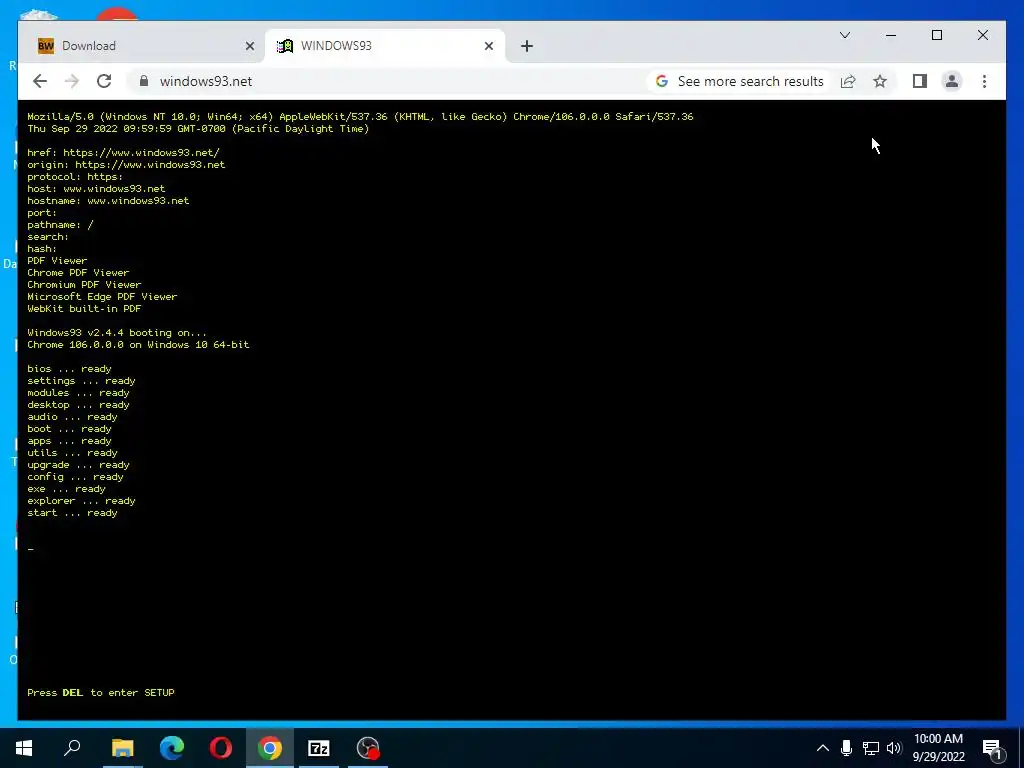Share this page via share icon
Image resolution: width=1024 pixels, height=768 pixels.
click(x=848, y=81)
